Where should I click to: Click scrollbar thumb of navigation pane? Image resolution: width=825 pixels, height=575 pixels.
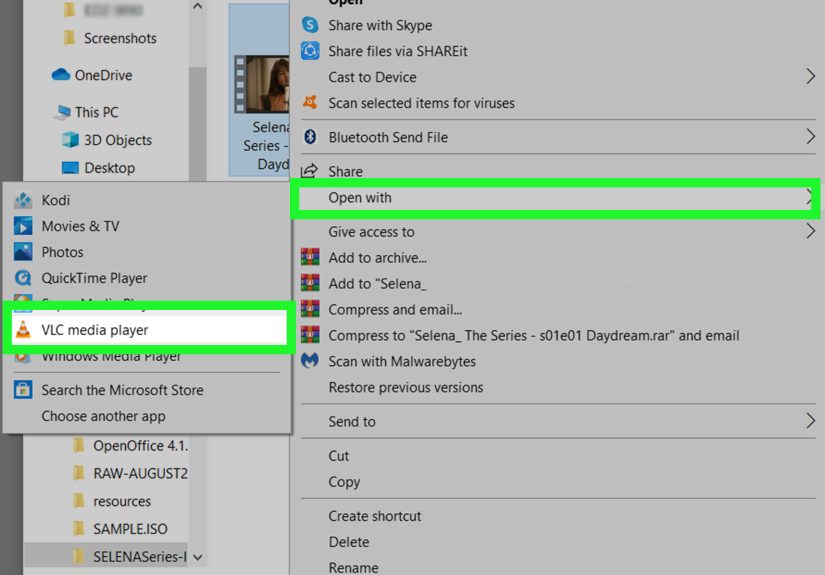197,124
